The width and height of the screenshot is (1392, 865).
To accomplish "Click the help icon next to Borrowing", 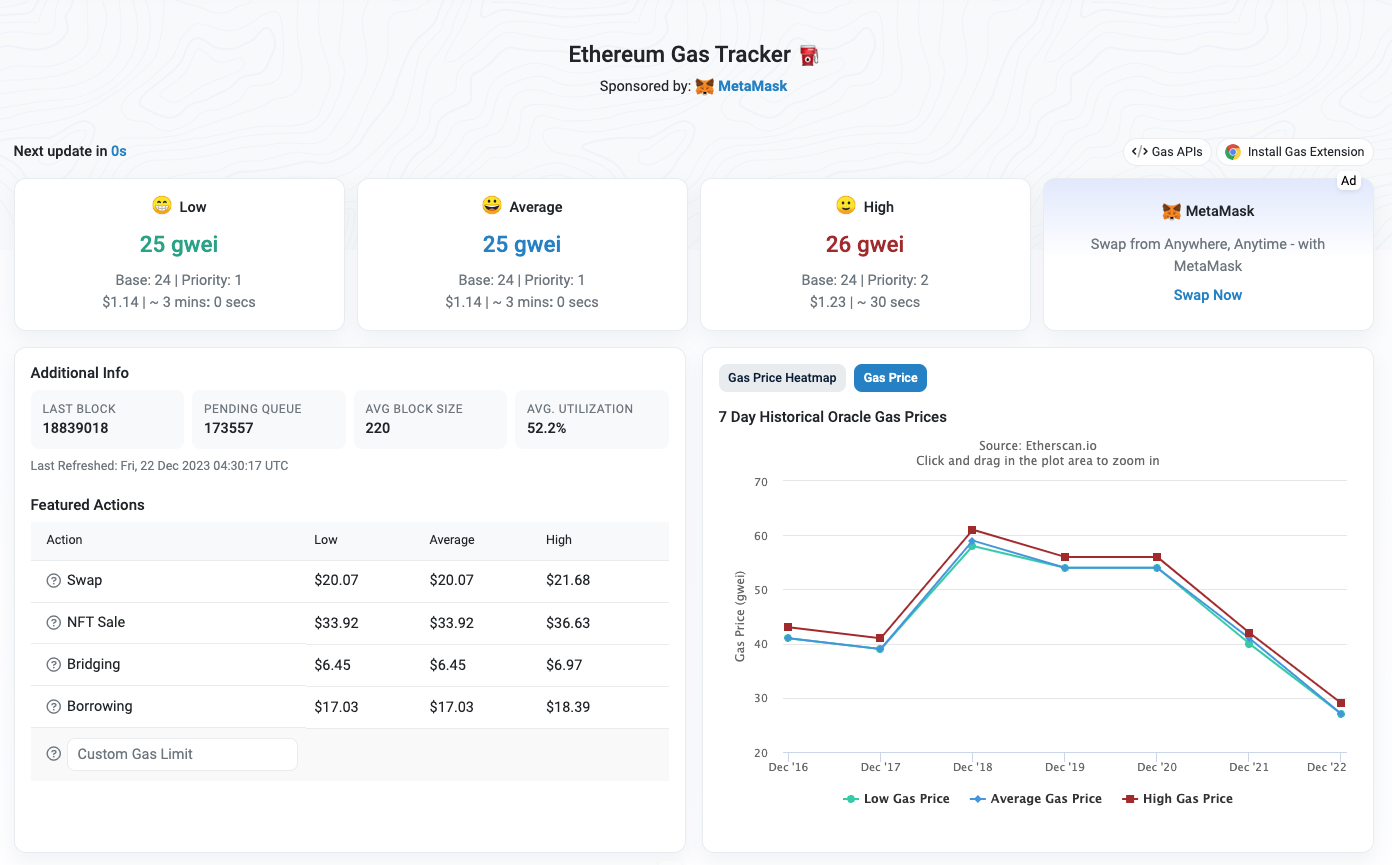I will pos(54,707).
